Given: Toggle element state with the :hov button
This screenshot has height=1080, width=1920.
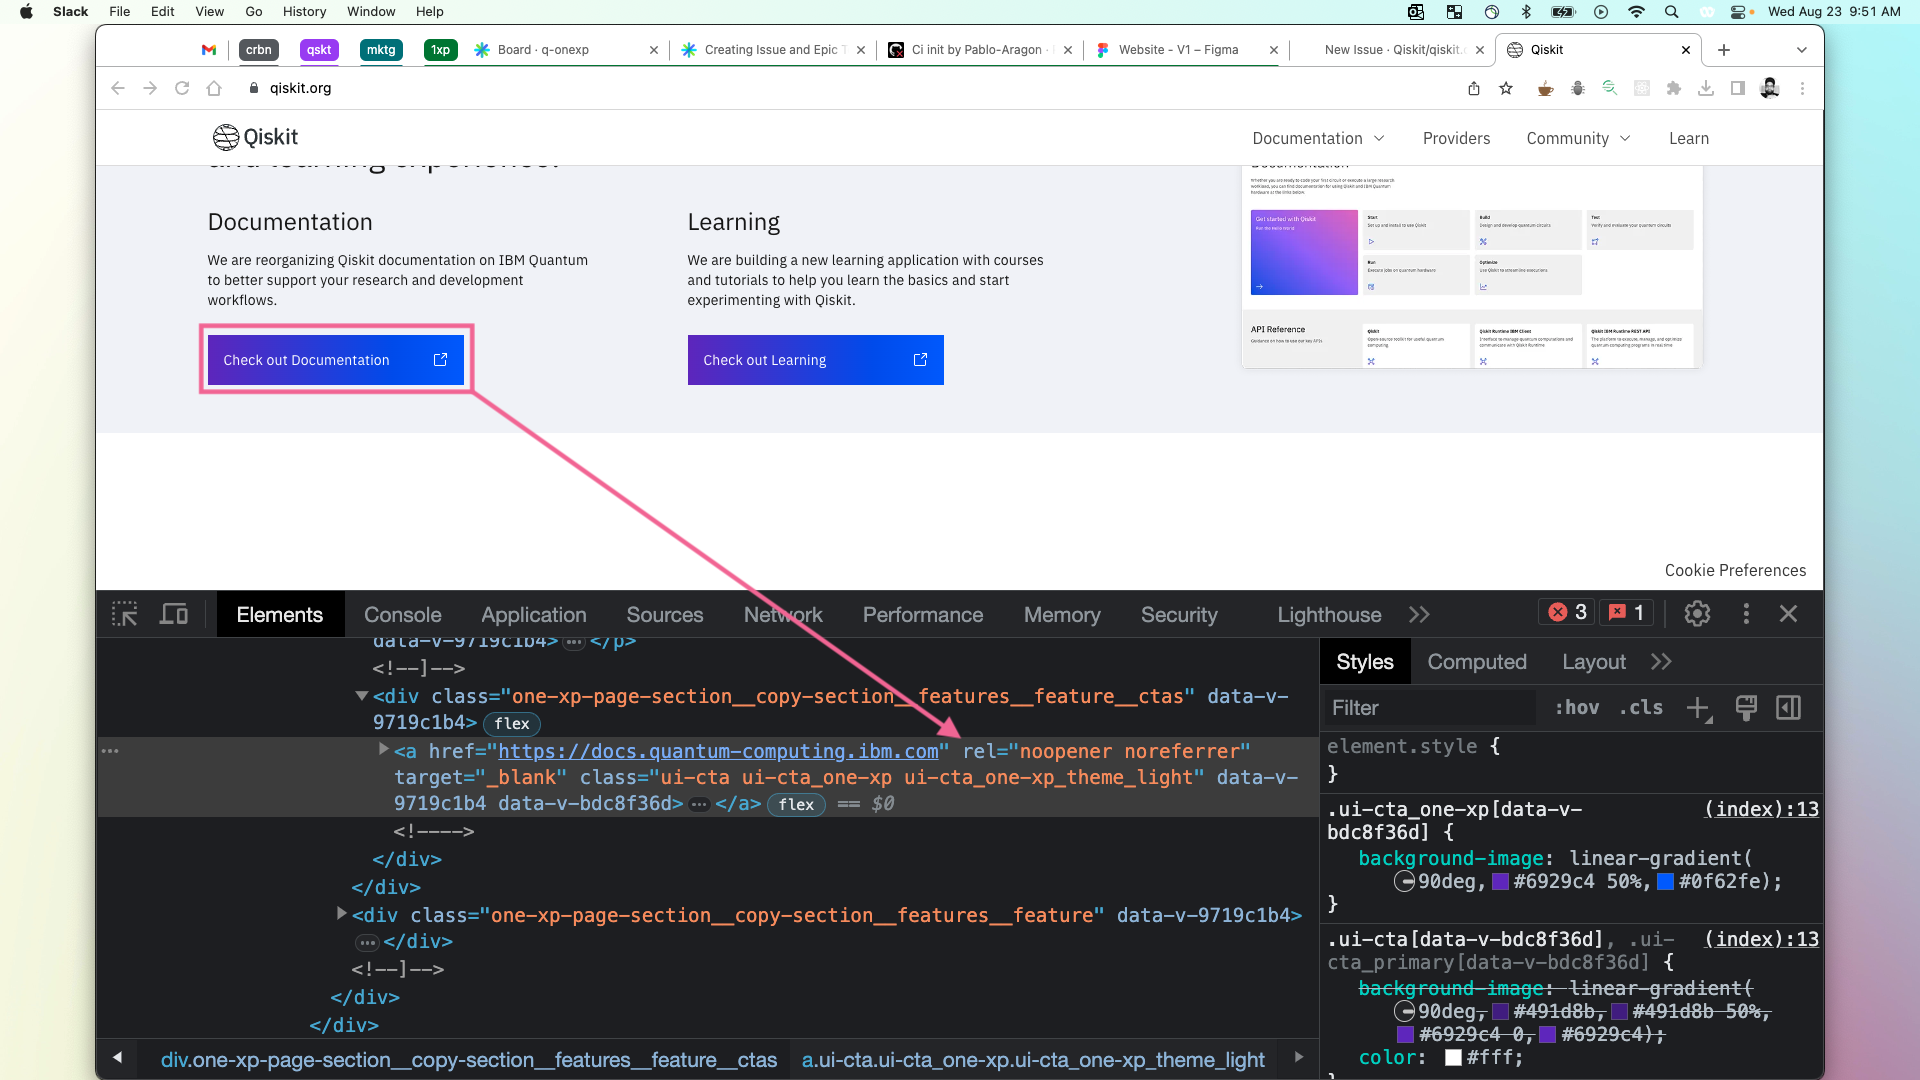Looking at the screenshot, I should [1577, 707].
